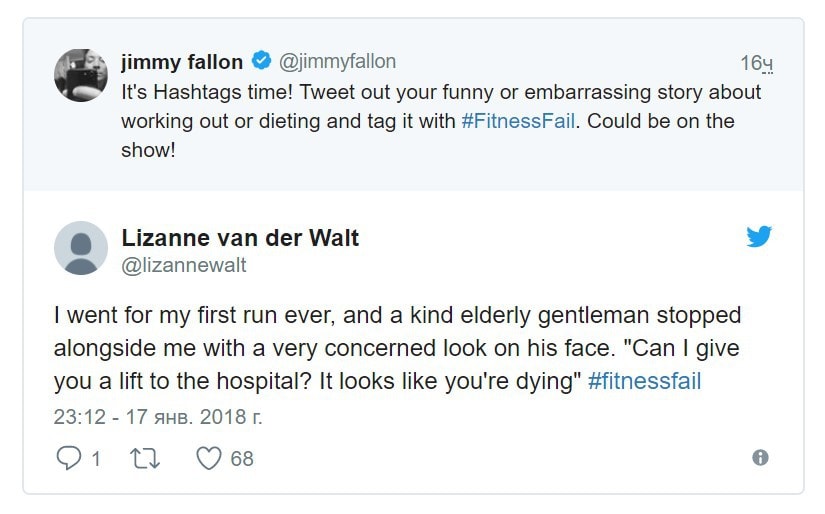Click the reply speech bubble icon
The image size is (825, 514).
pos(69,458)
